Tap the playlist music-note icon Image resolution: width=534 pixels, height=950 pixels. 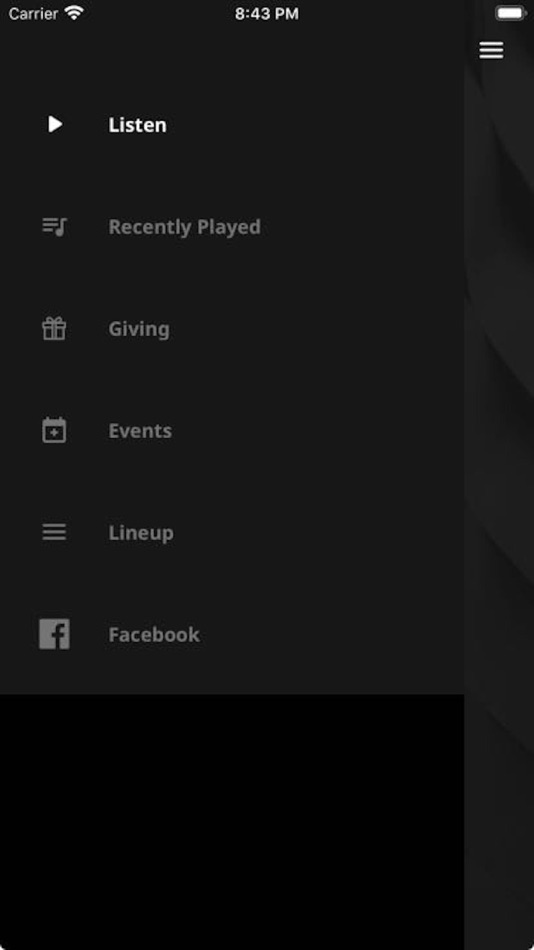(55, 227)
